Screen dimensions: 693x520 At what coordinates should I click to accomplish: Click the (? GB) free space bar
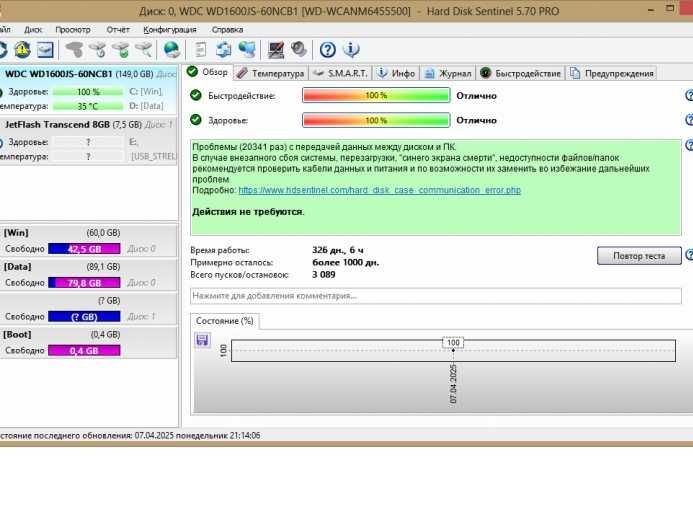[84, 317]
